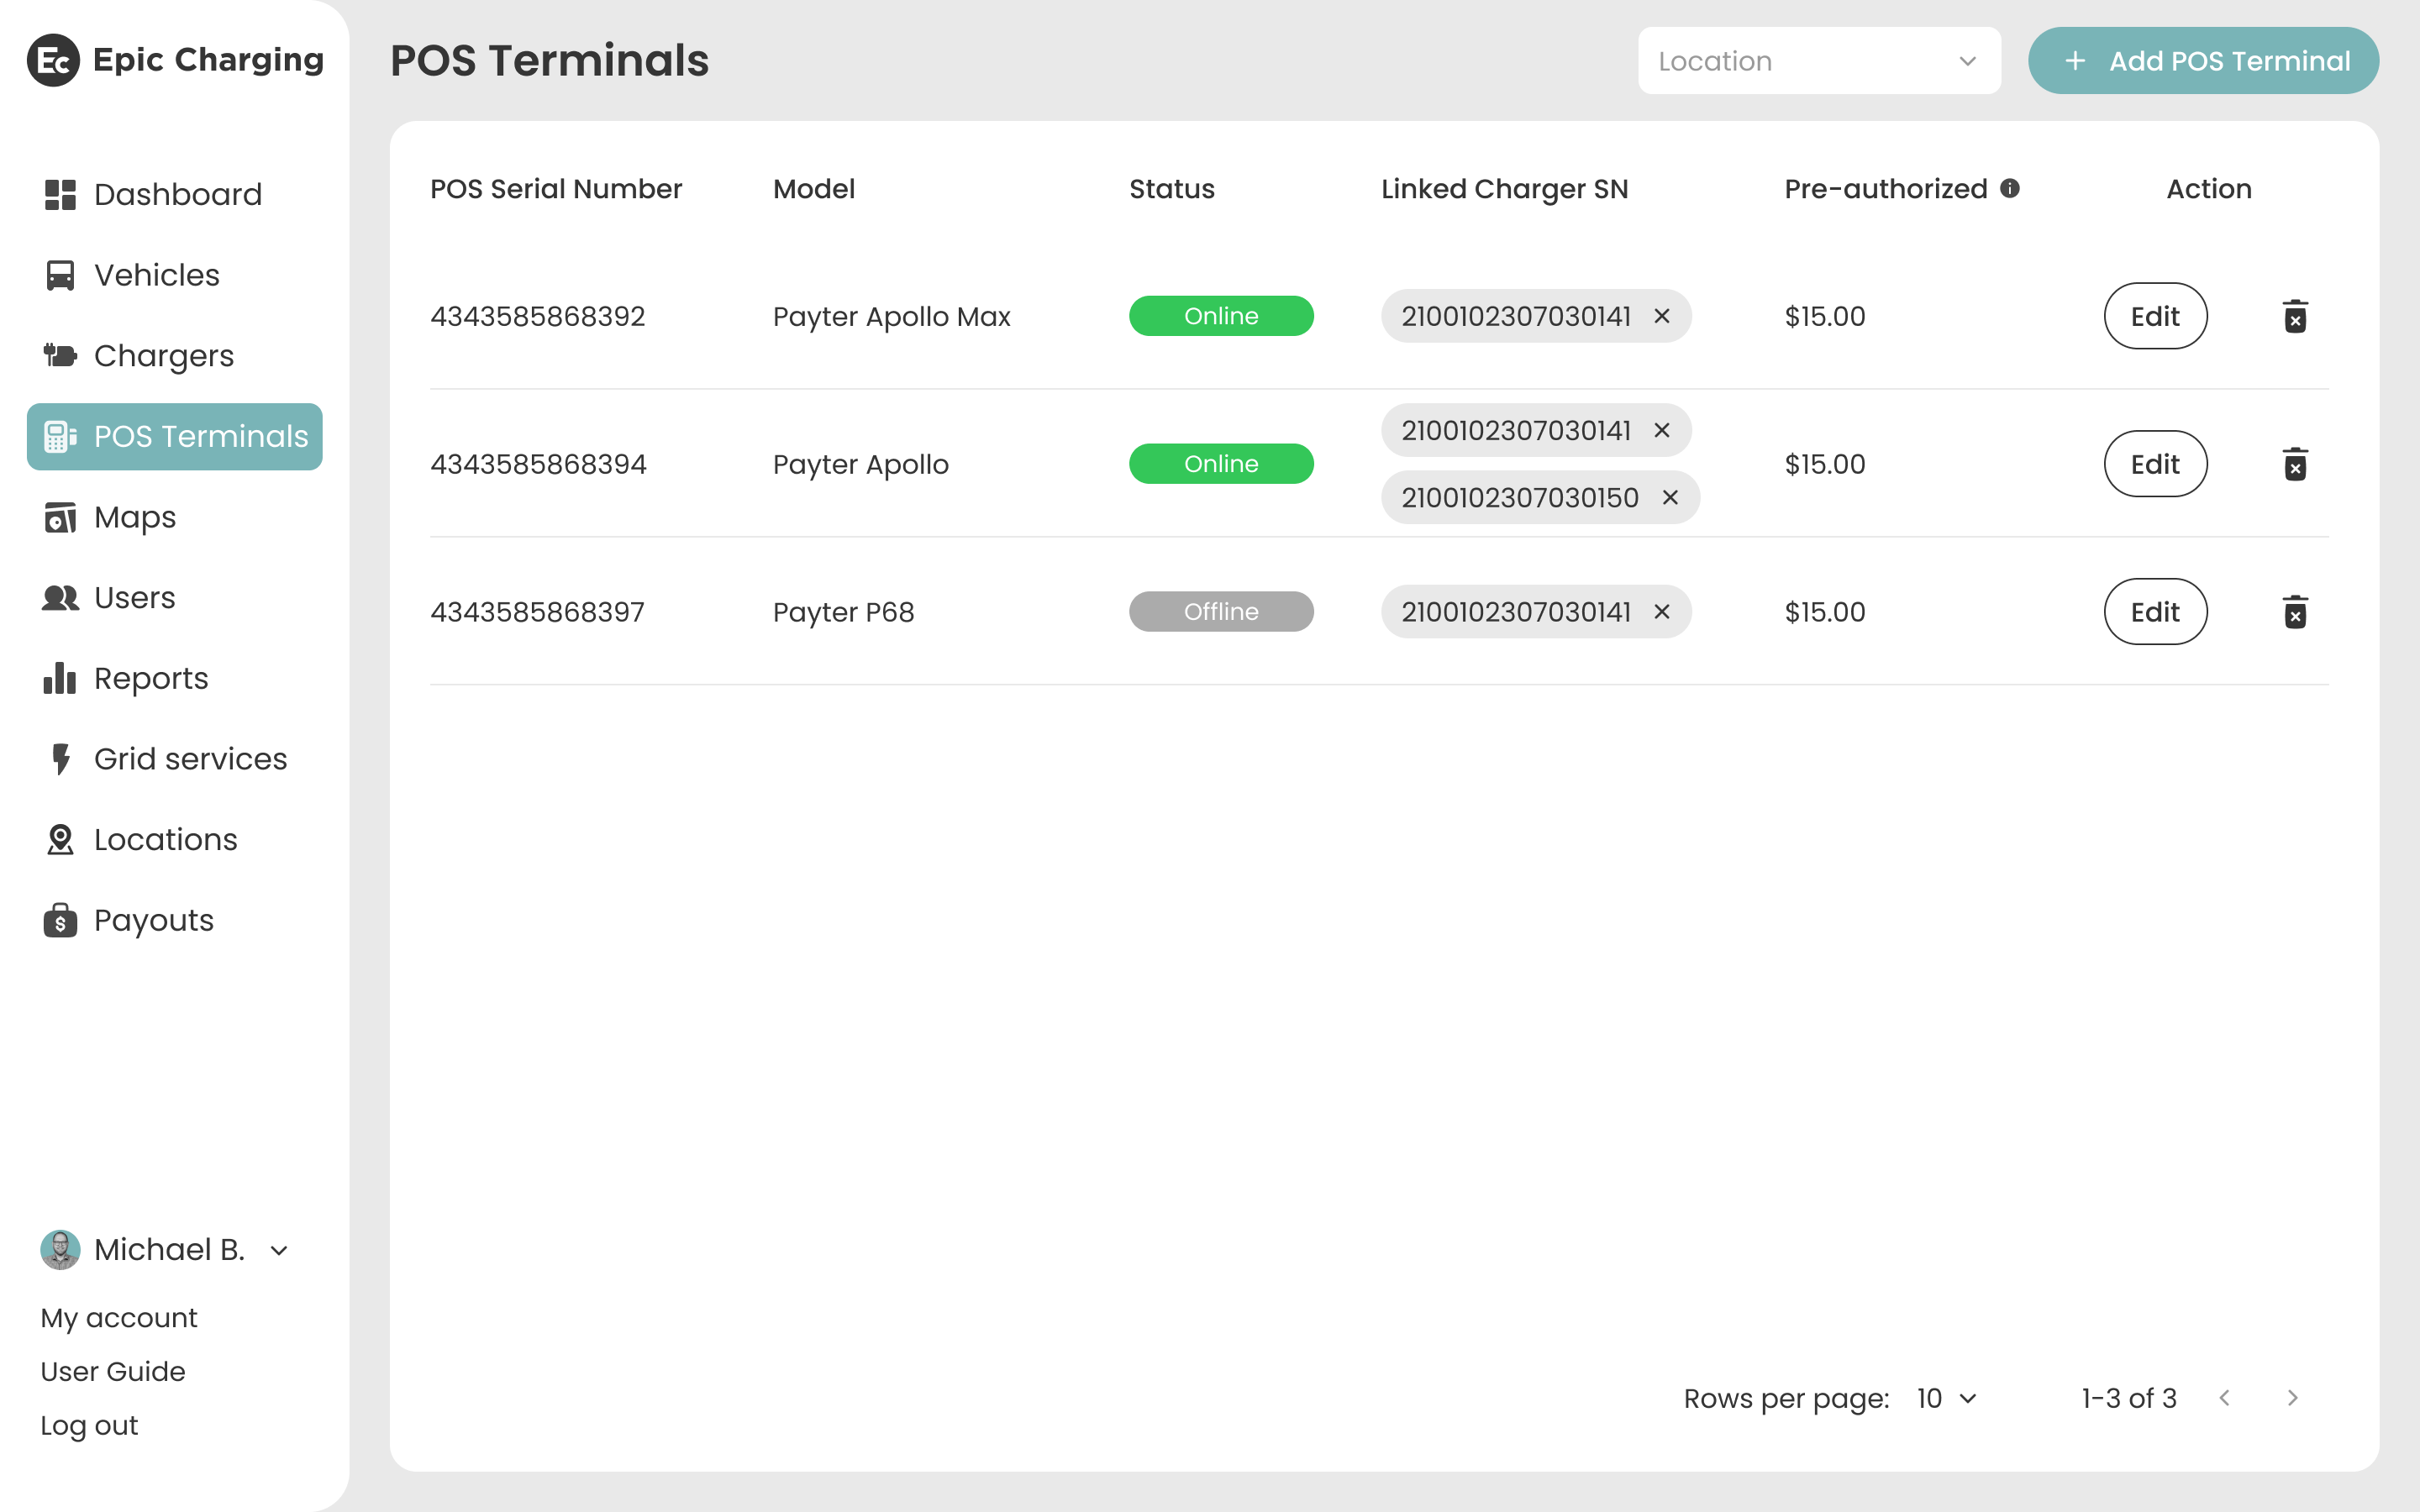The image size is (2420, 1512).
Task: Delete POS terminal 4343585868392 via trash icon
Action: [2295, 316]
